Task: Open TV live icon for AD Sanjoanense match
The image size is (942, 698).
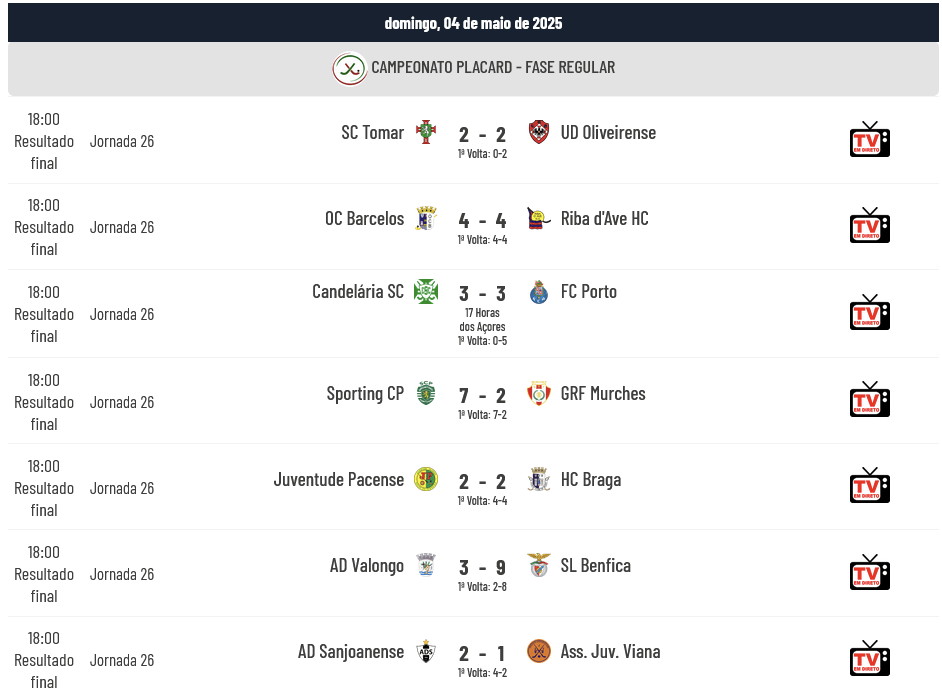Action: (869, 658)
